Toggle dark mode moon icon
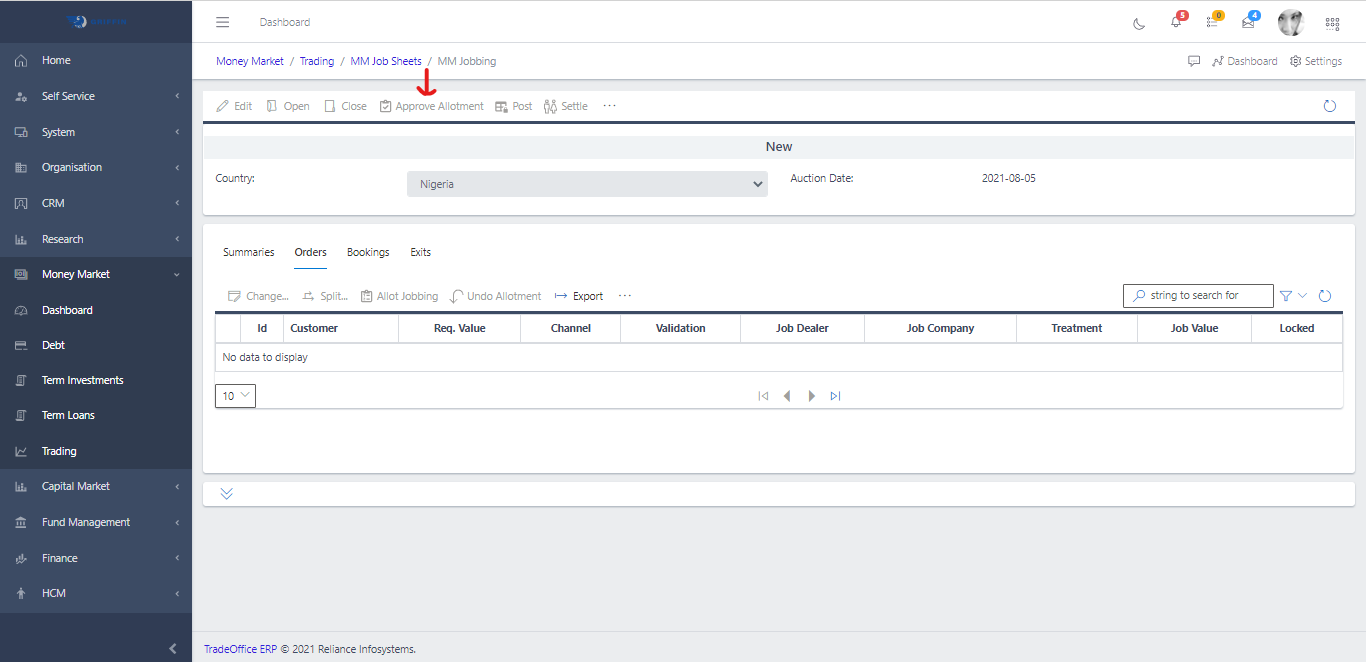Screen dimensions: 1366x662 click(x=1139, y=23)
